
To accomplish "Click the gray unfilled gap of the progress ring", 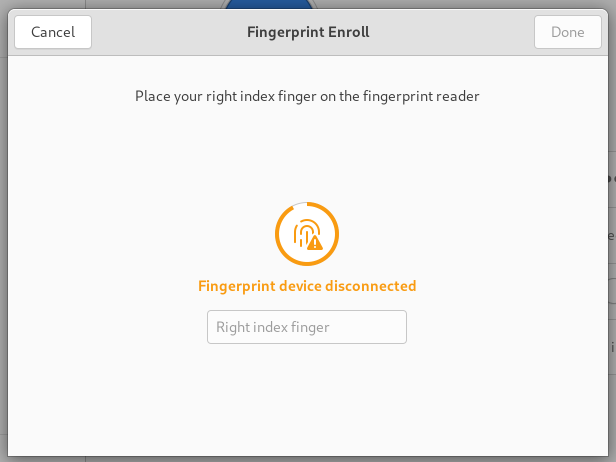I will pos(299,205).
